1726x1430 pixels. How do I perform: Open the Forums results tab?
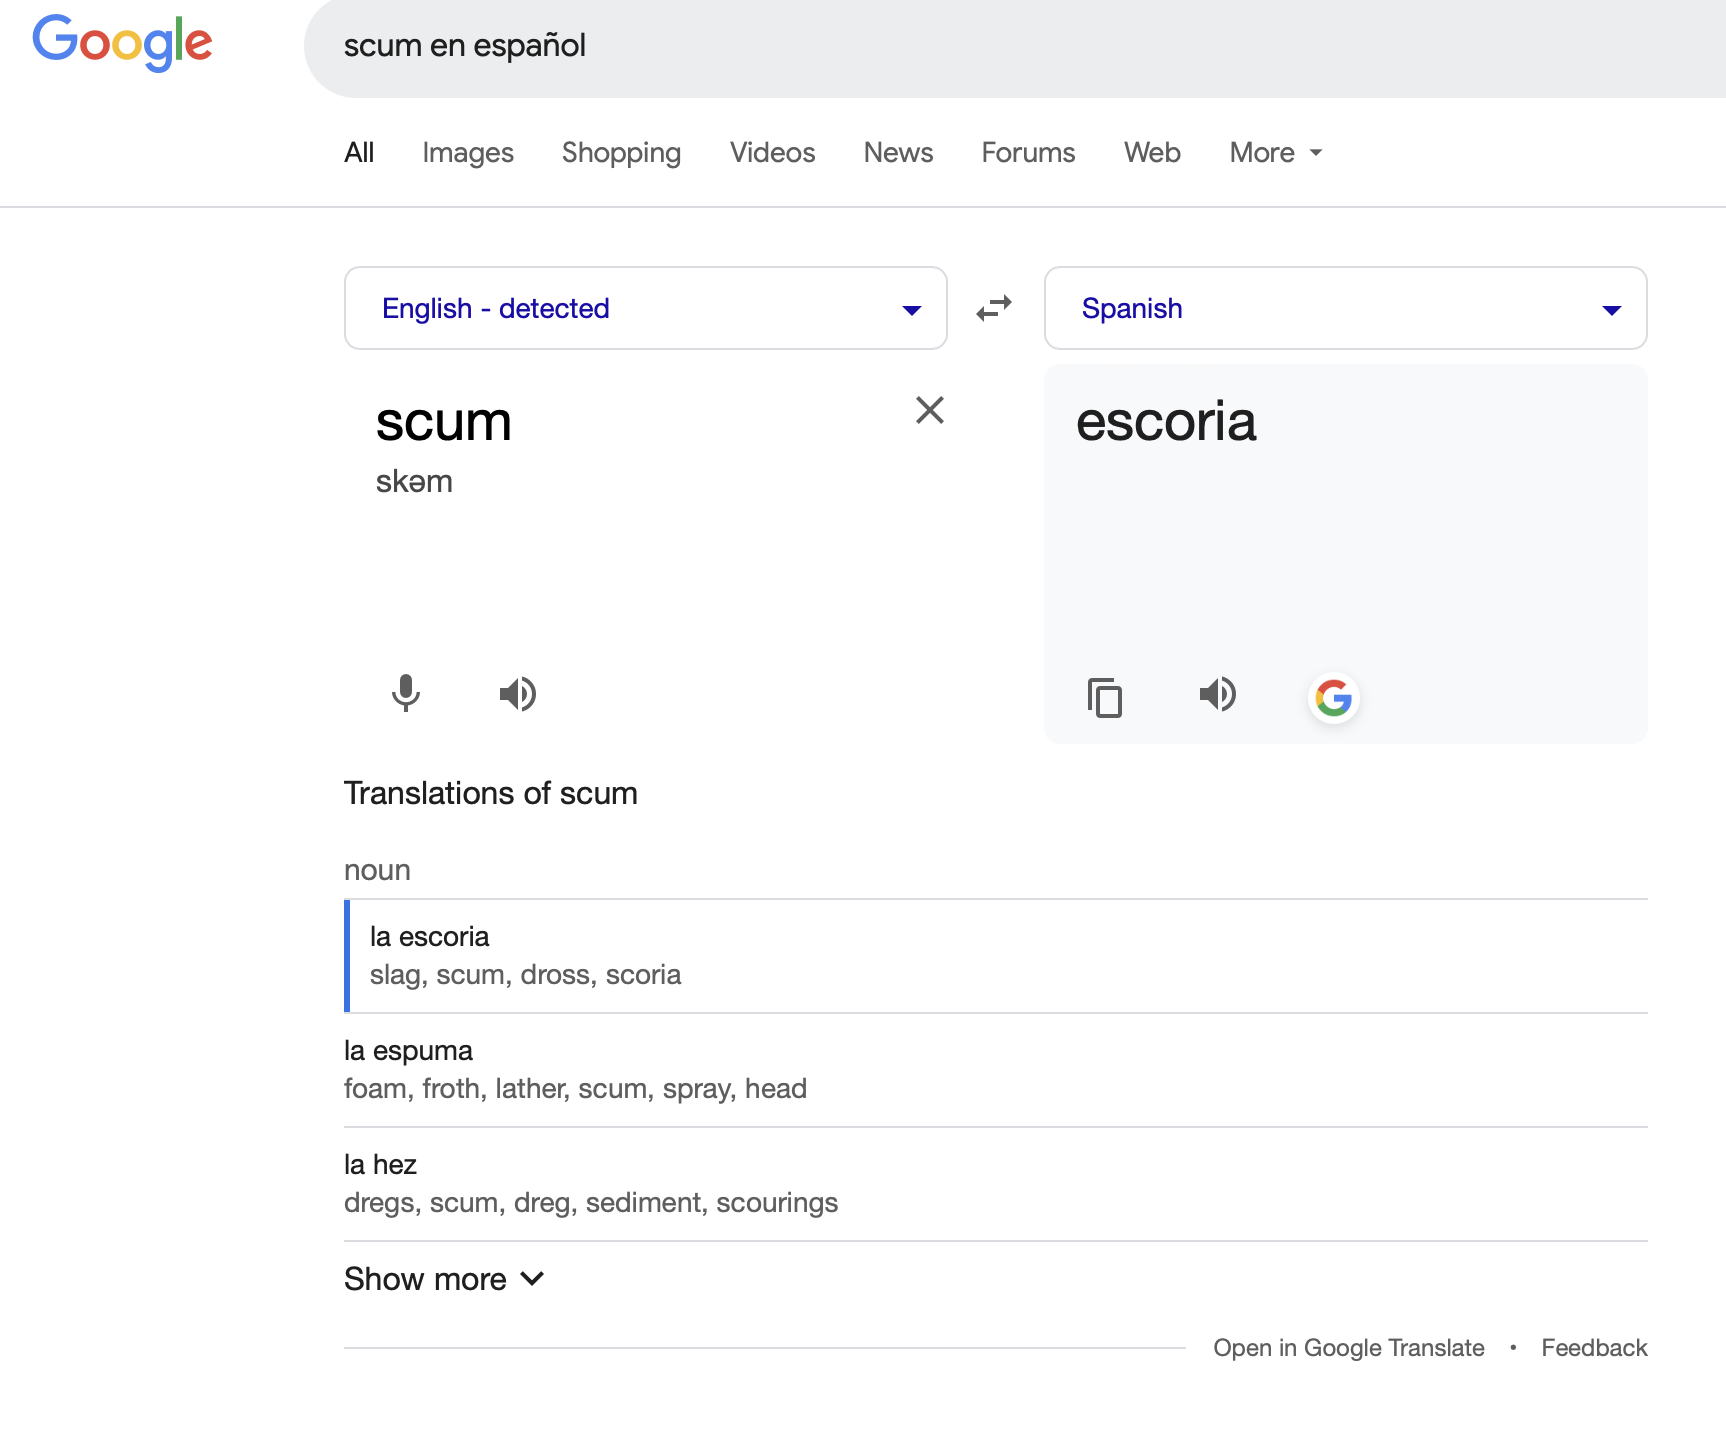(x=1028, y=152)
